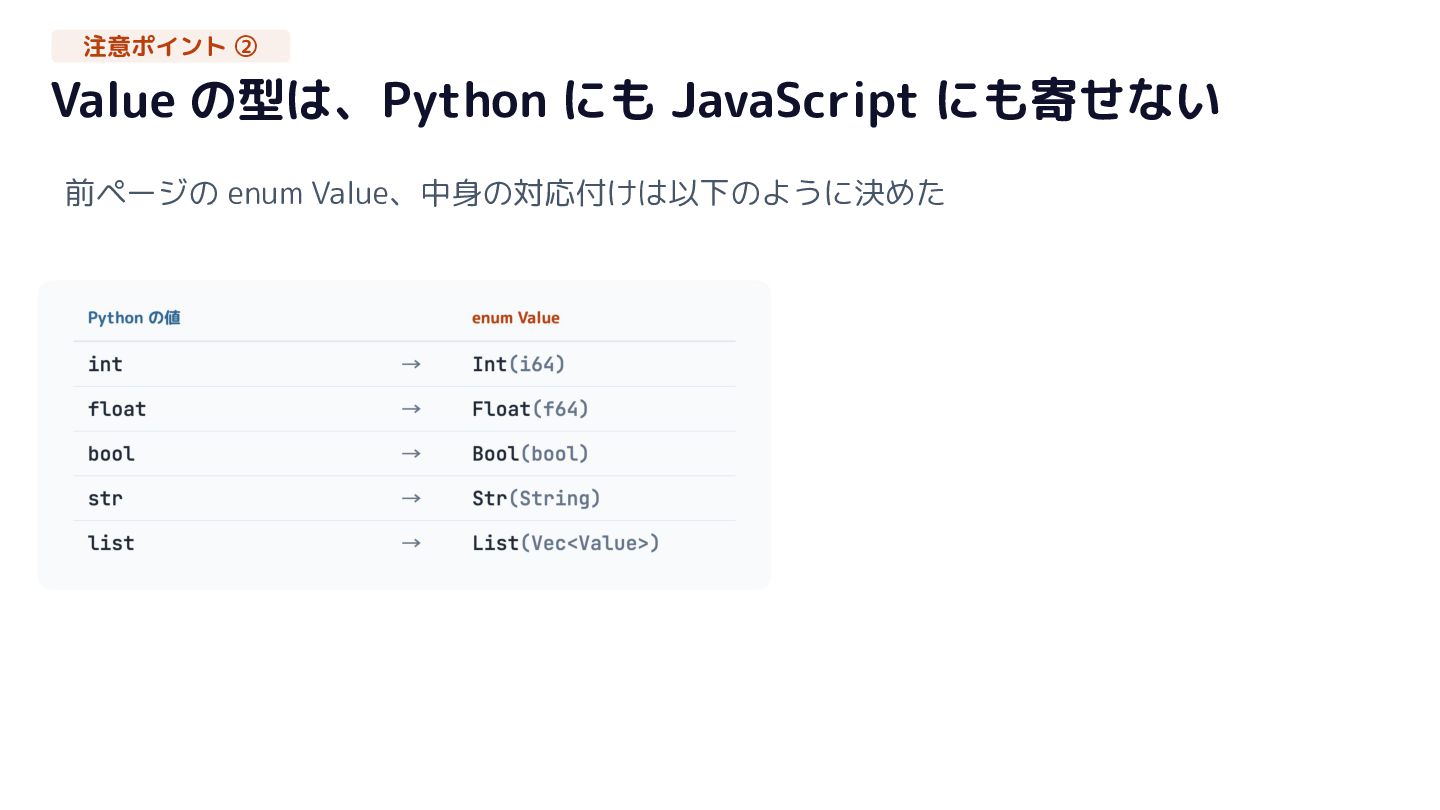
Task: Select the "int" cell in the table
Action: click(105, 364)
